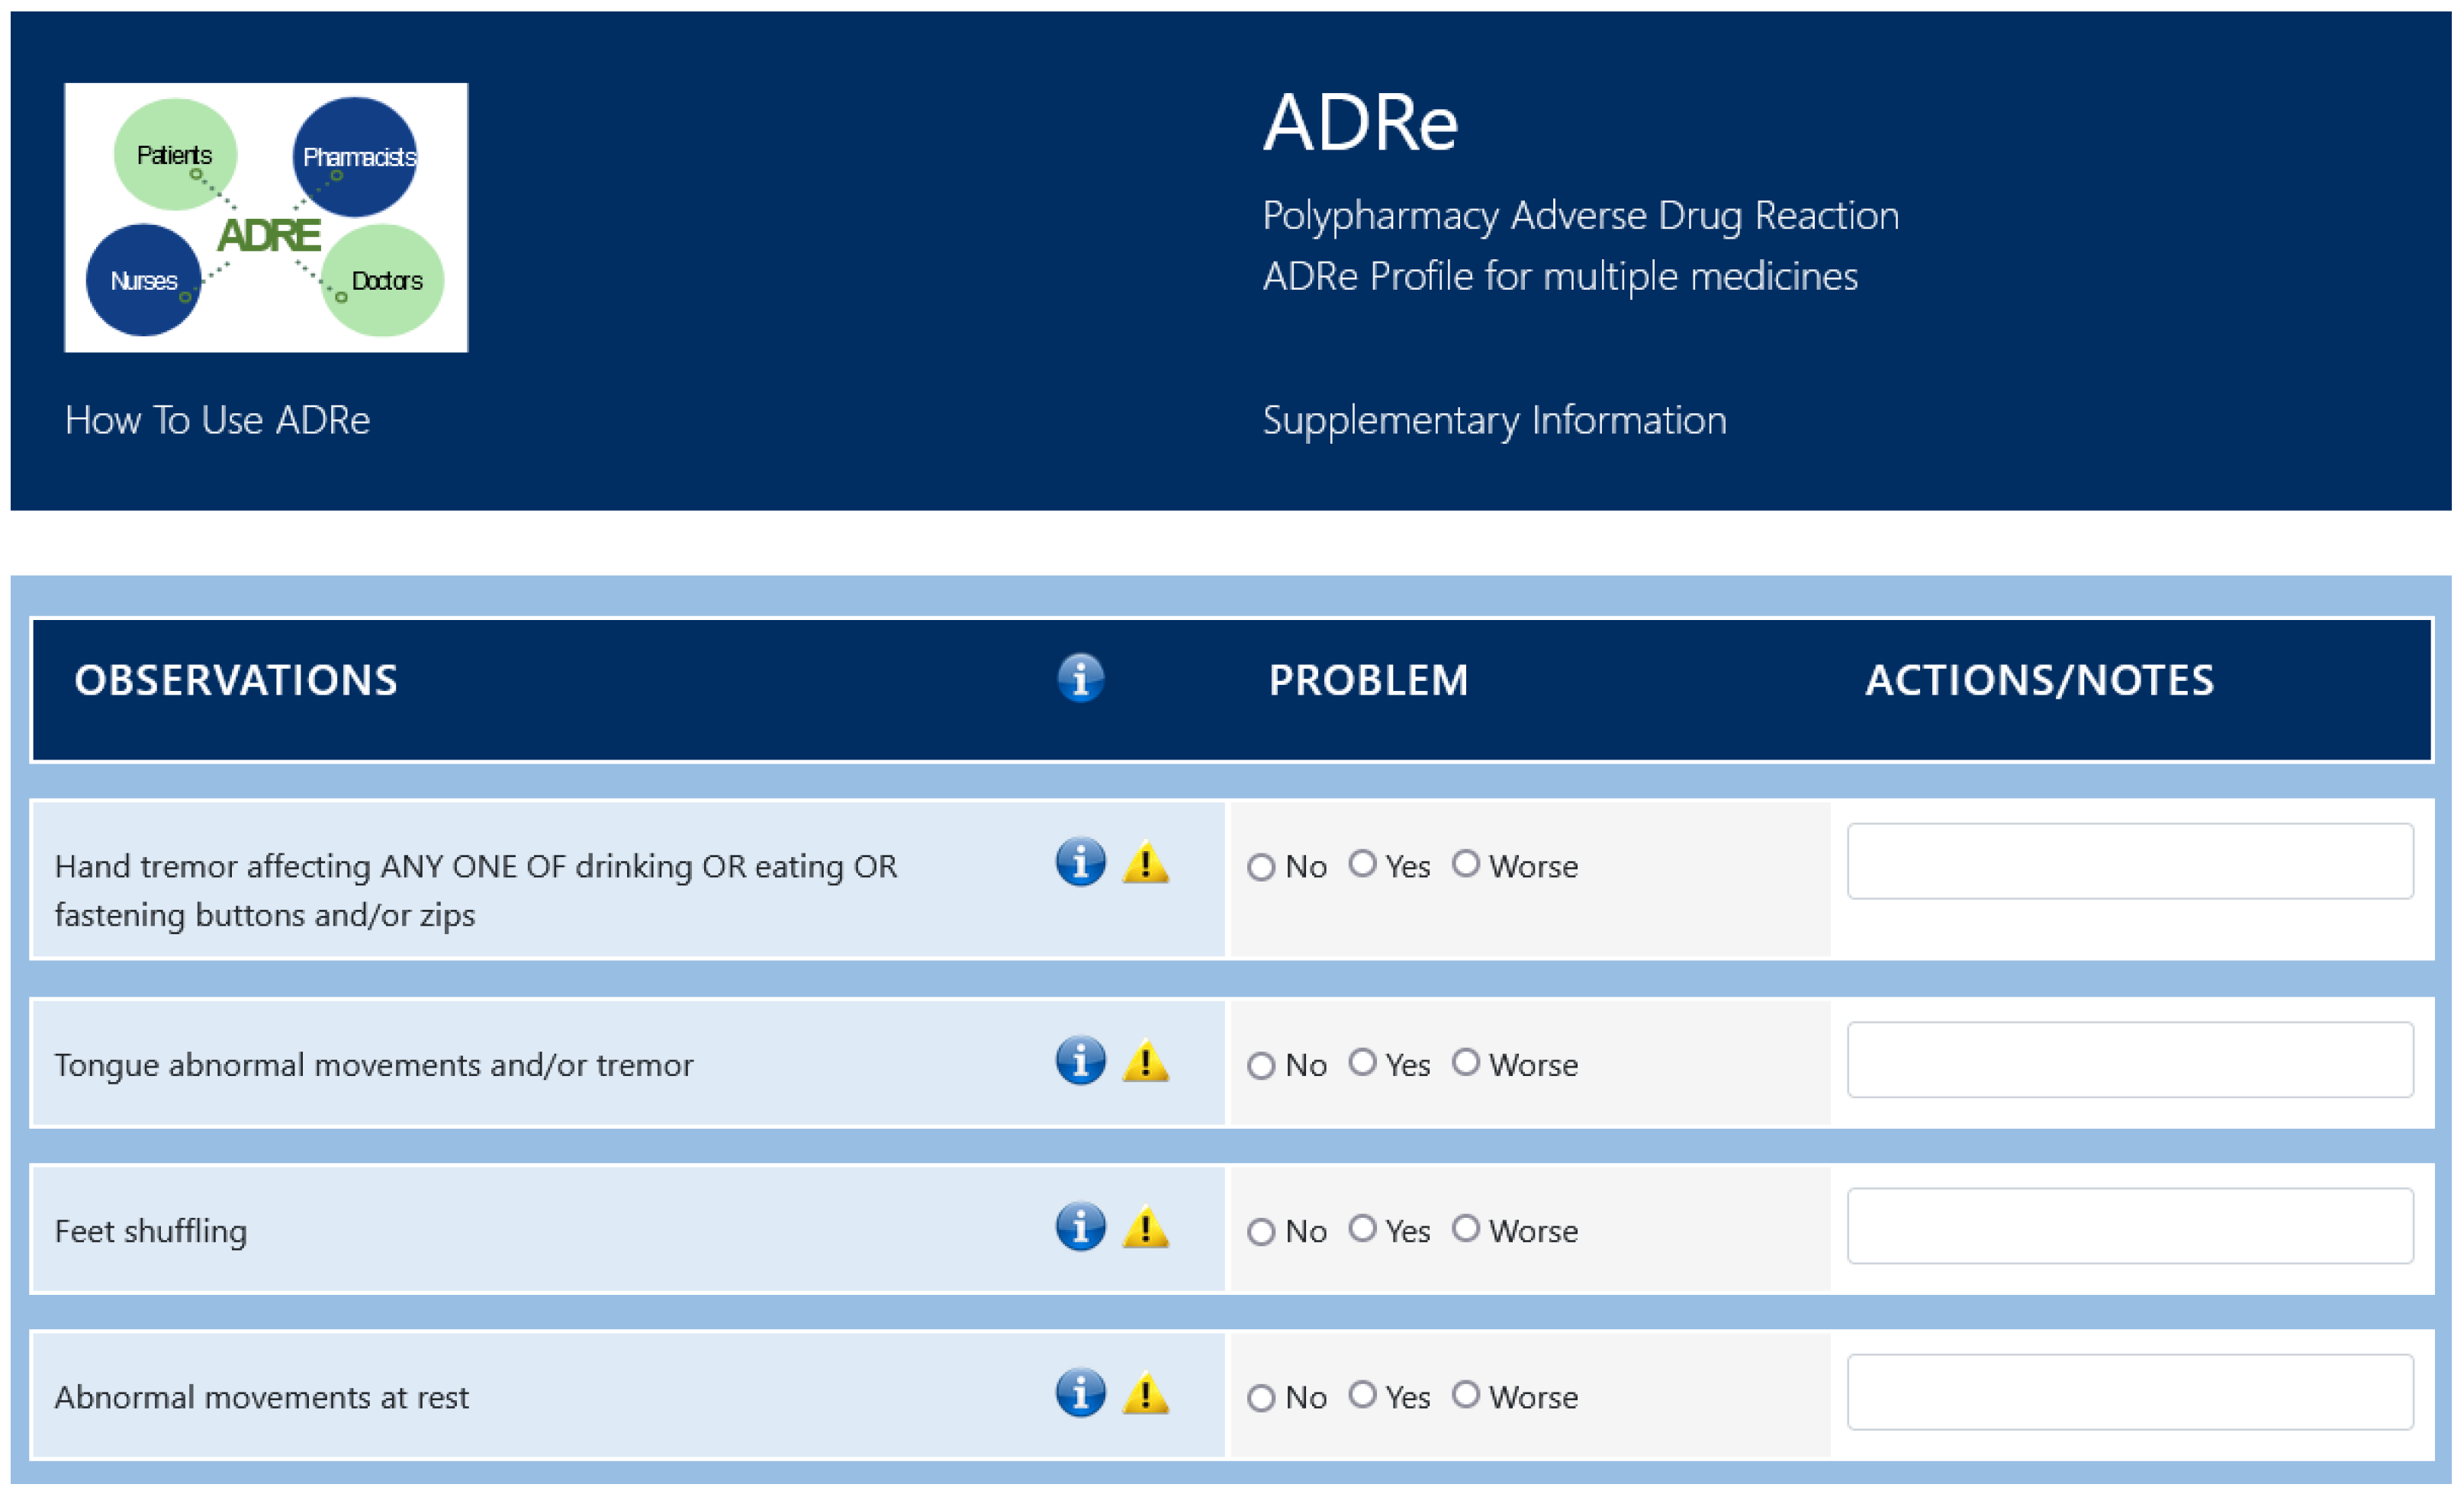Click warning triangle for Hand tremor row
Screen dimensions: 2464x1497
[1145, 863]
